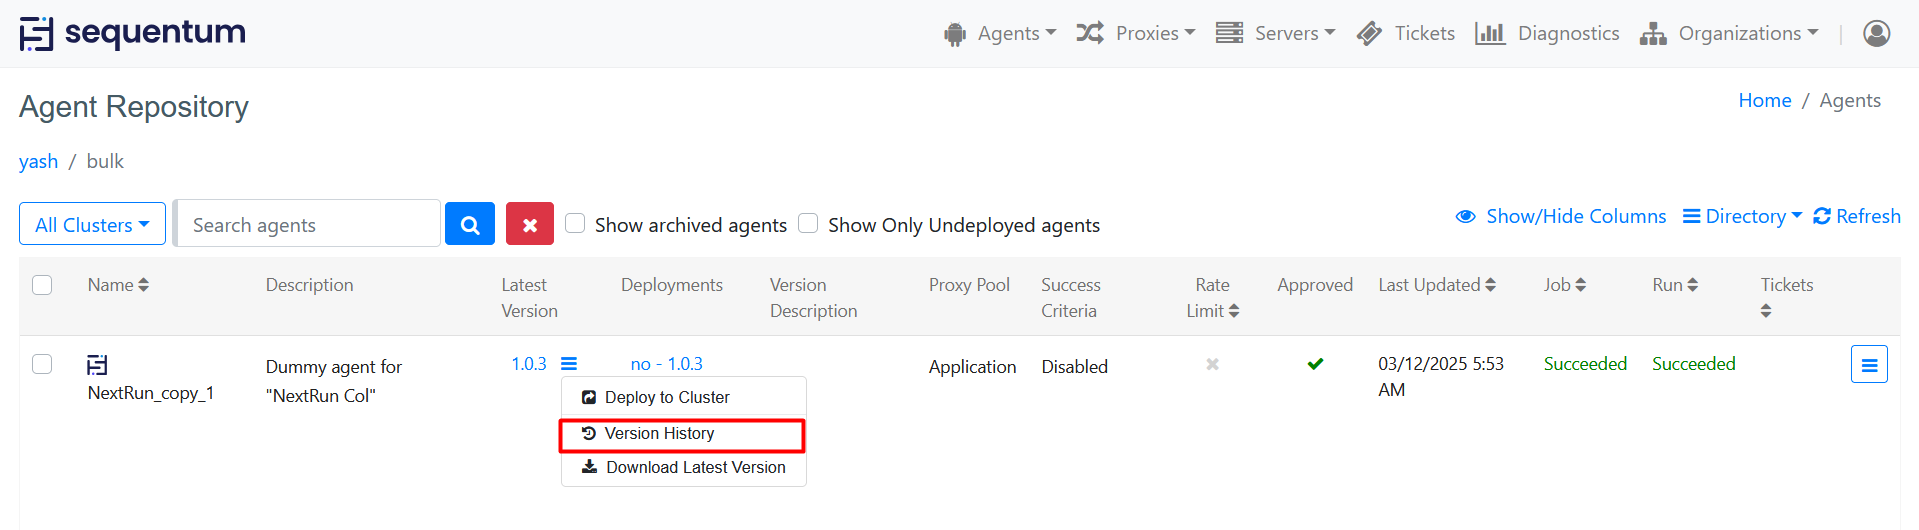Select Deploy to Cluster menu entry

pyautogui.click(x=667, y=397)
